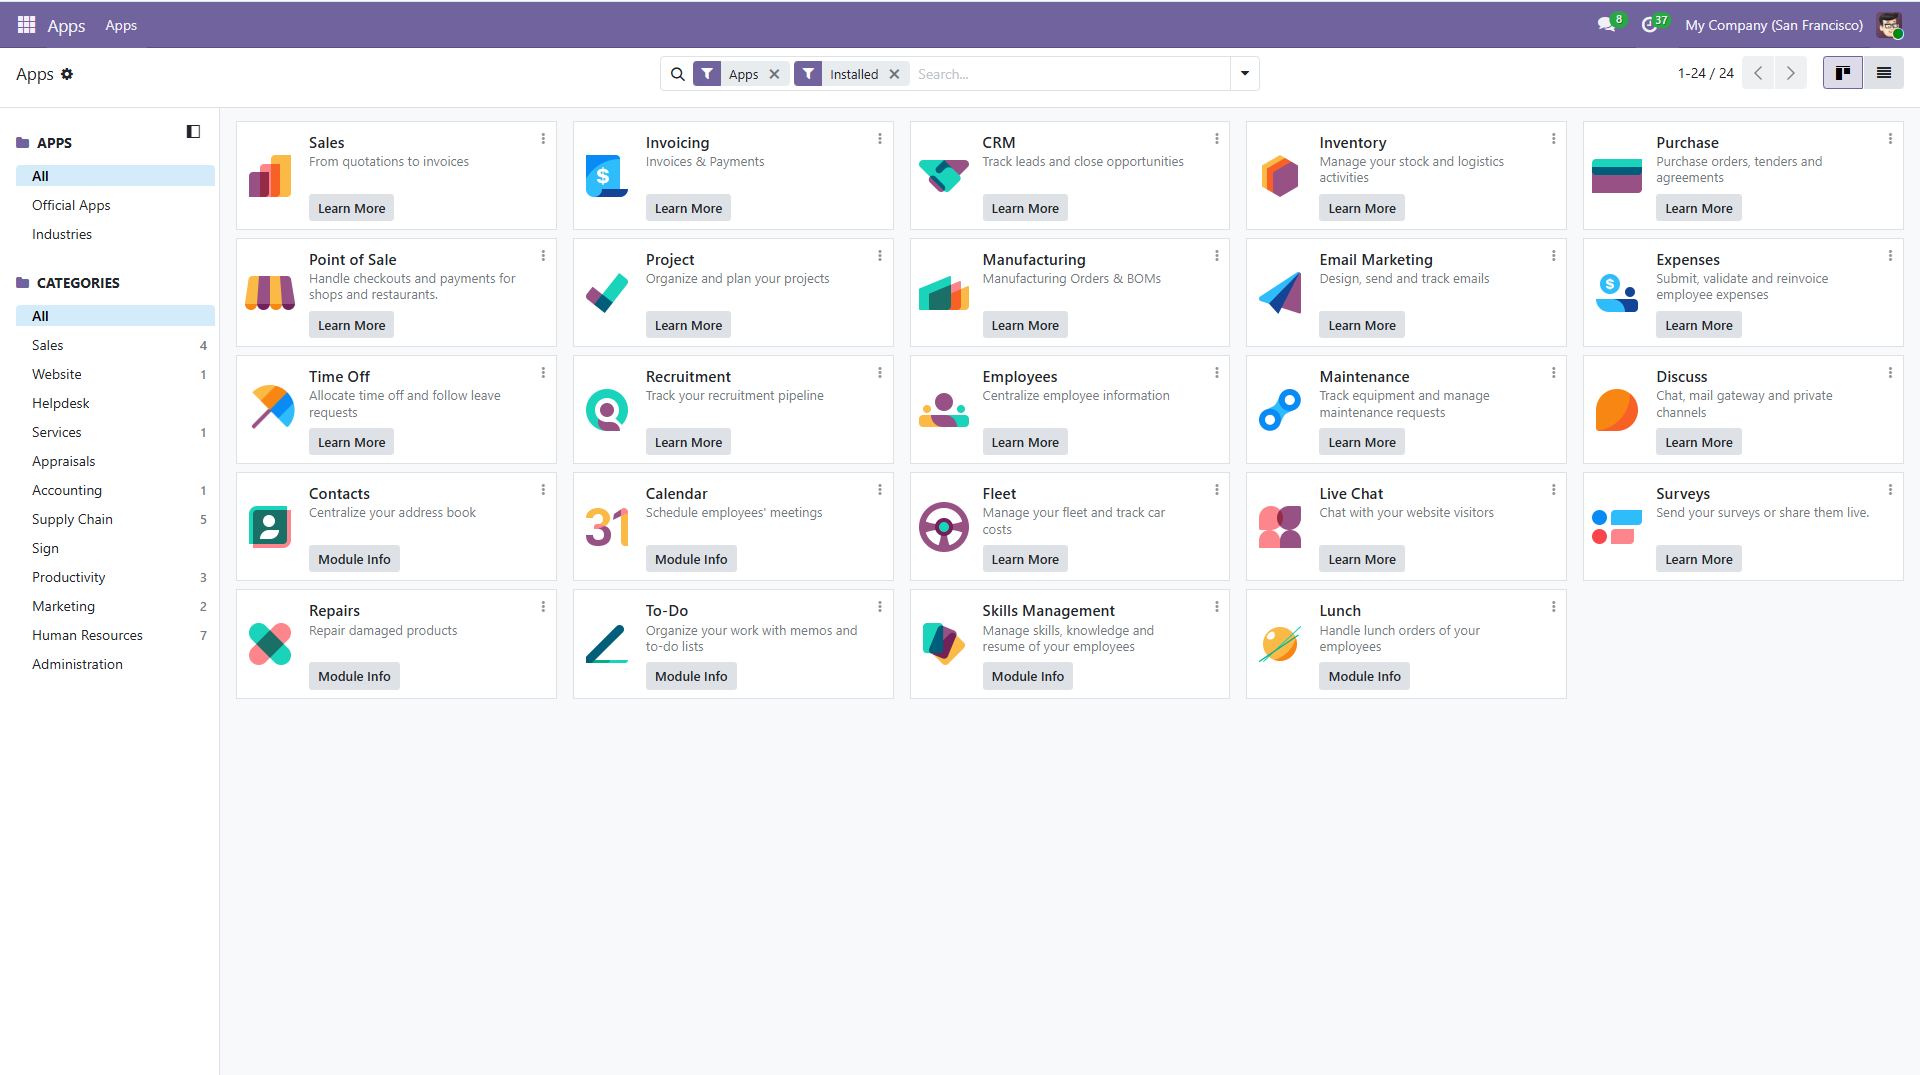The height and width of the screenshot is (1075, 1920).
Task: Open the activities clock icon showing 37
Action: (1650, 24)
